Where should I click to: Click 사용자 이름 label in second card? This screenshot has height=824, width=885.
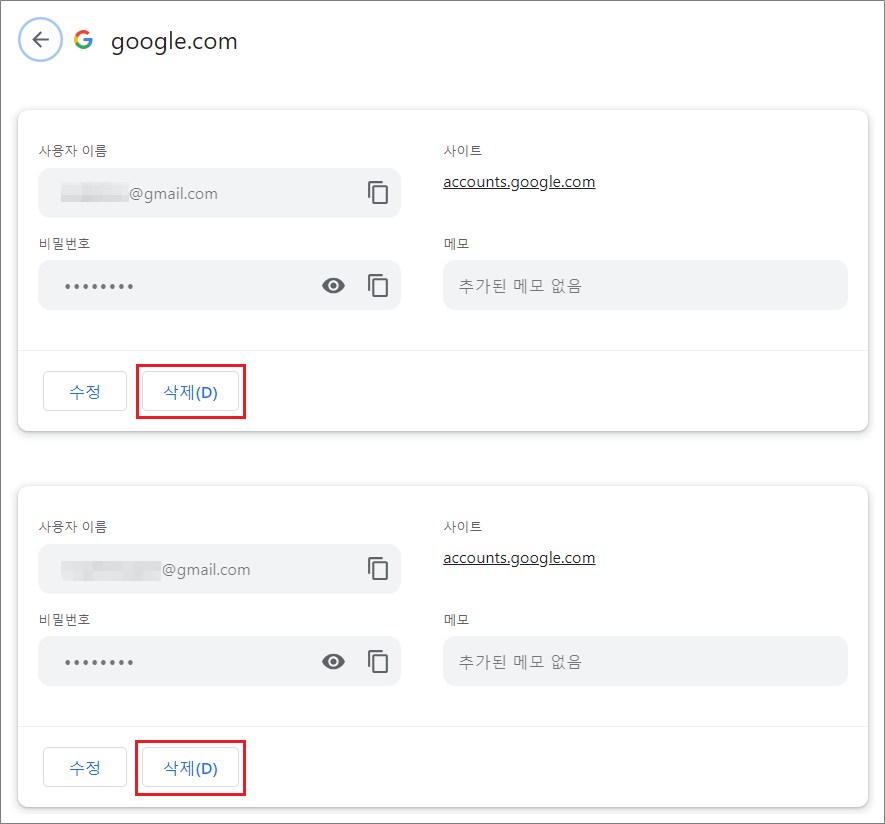[73, 527]
